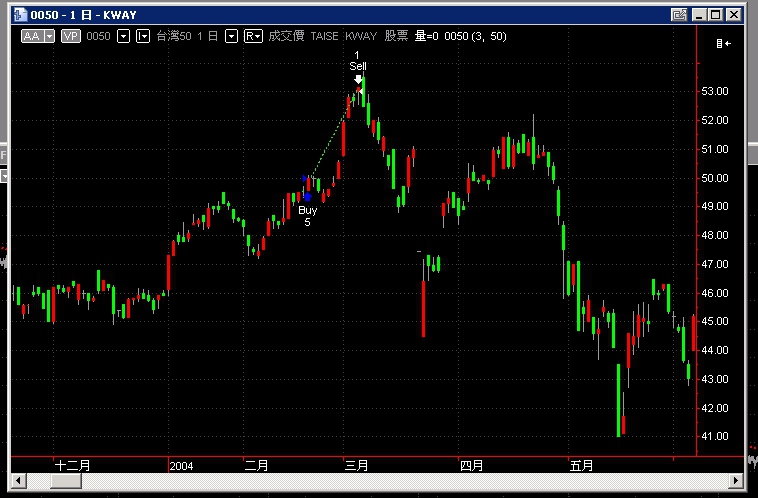The height and width of the screenshot is (498, 758).
Task: Click the 四月 date axis label
Action: [x=471, y=466]
